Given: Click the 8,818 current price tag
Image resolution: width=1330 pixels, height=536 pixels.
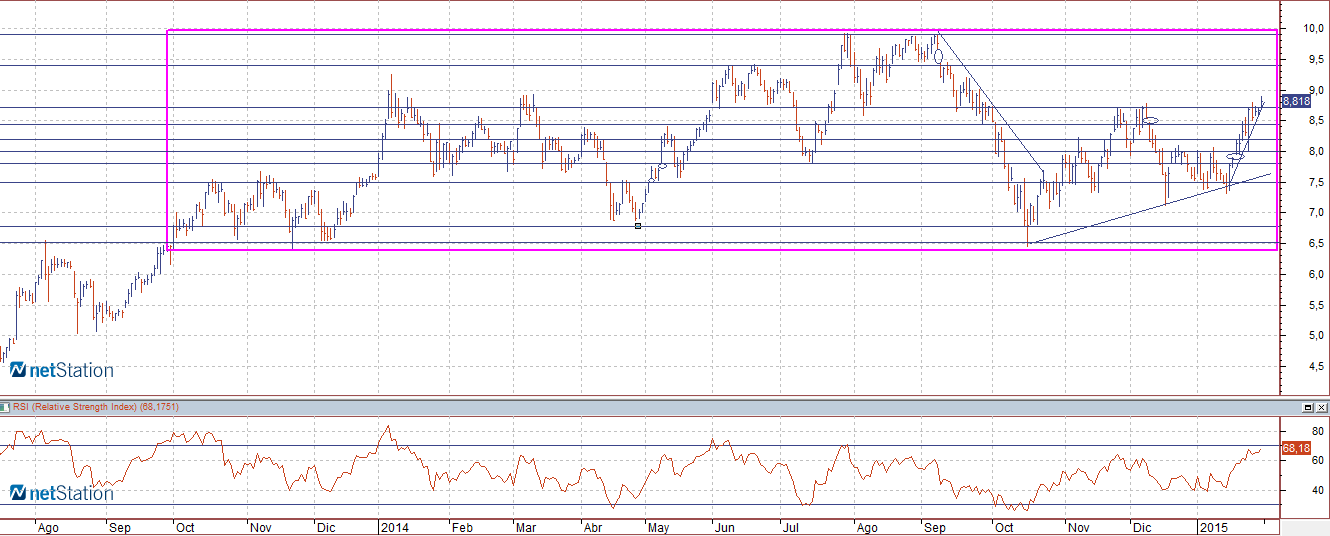Looking at the screenshot, I should (x=1295, y=101).
